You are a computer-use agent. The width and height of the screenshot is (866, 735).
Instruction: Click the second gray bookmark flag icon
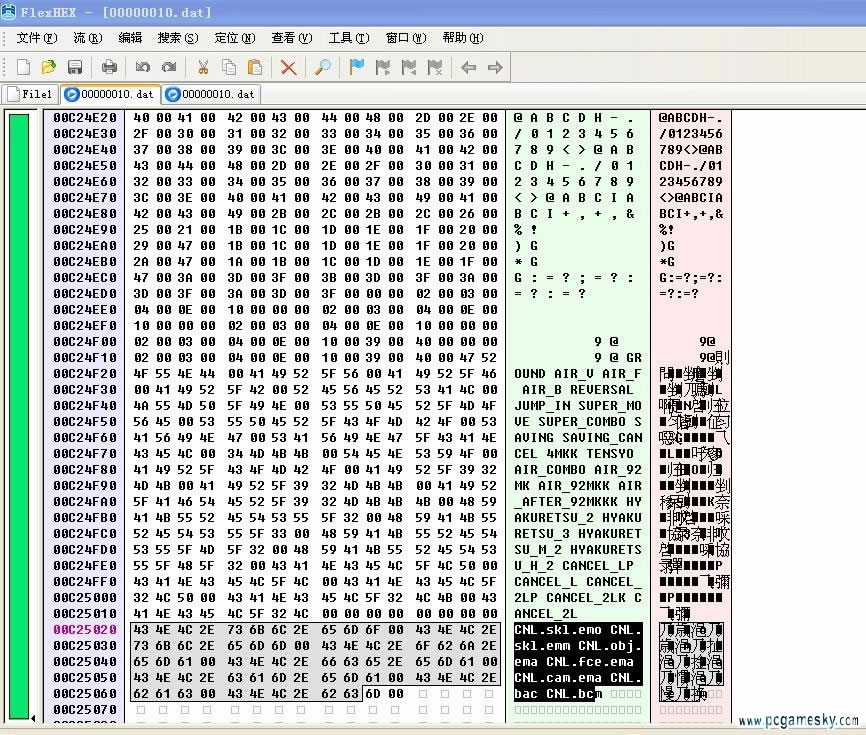click(x=409, y=67)
